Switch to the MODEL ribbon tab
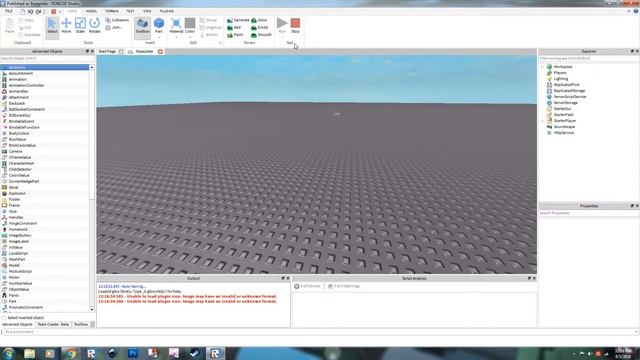This screenshot has height=360, width=640. click(x=91, y=11)
